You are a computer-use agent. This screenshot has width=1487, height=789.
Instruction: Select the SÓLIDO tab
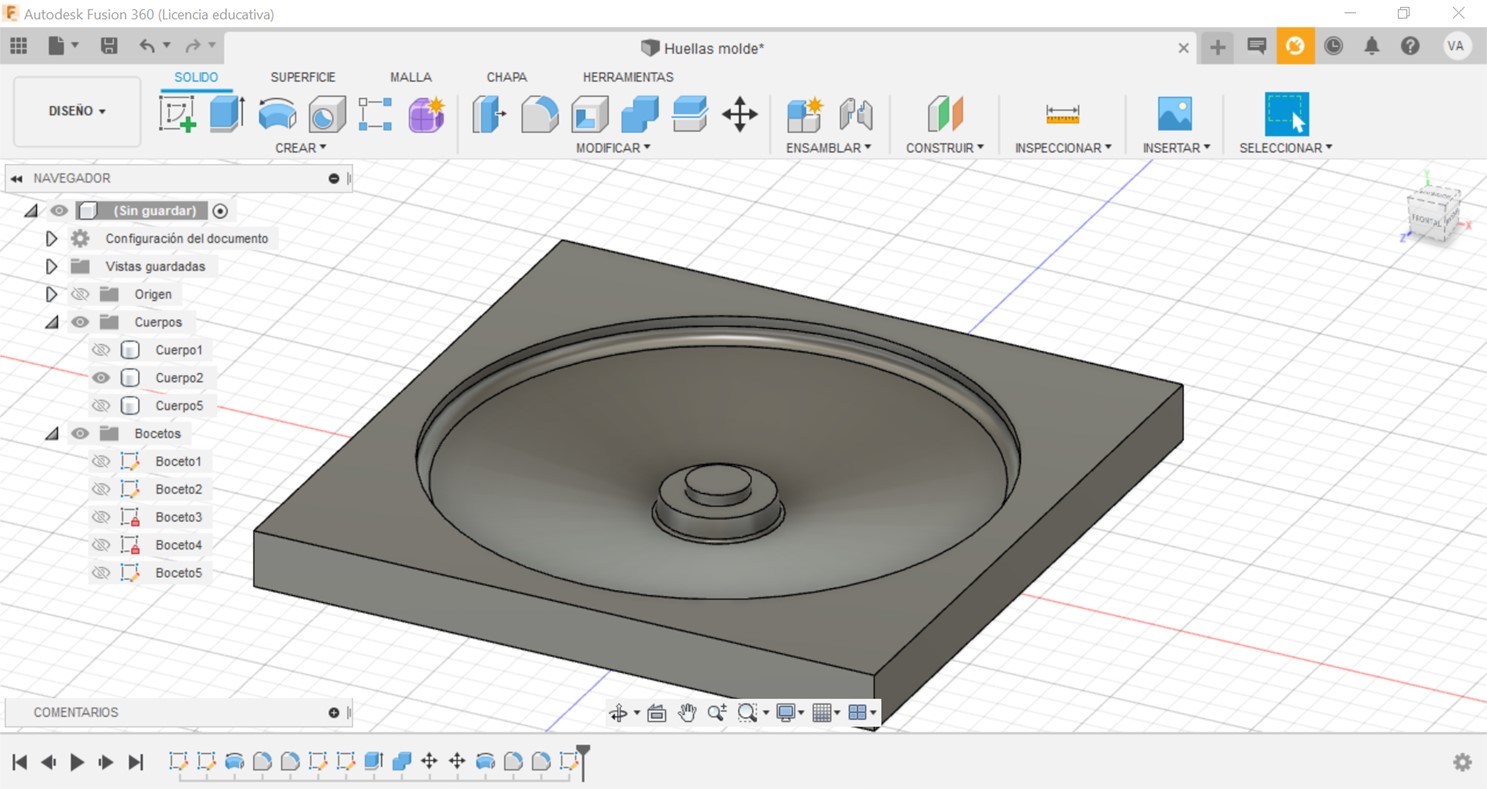[x=196, y=77]
